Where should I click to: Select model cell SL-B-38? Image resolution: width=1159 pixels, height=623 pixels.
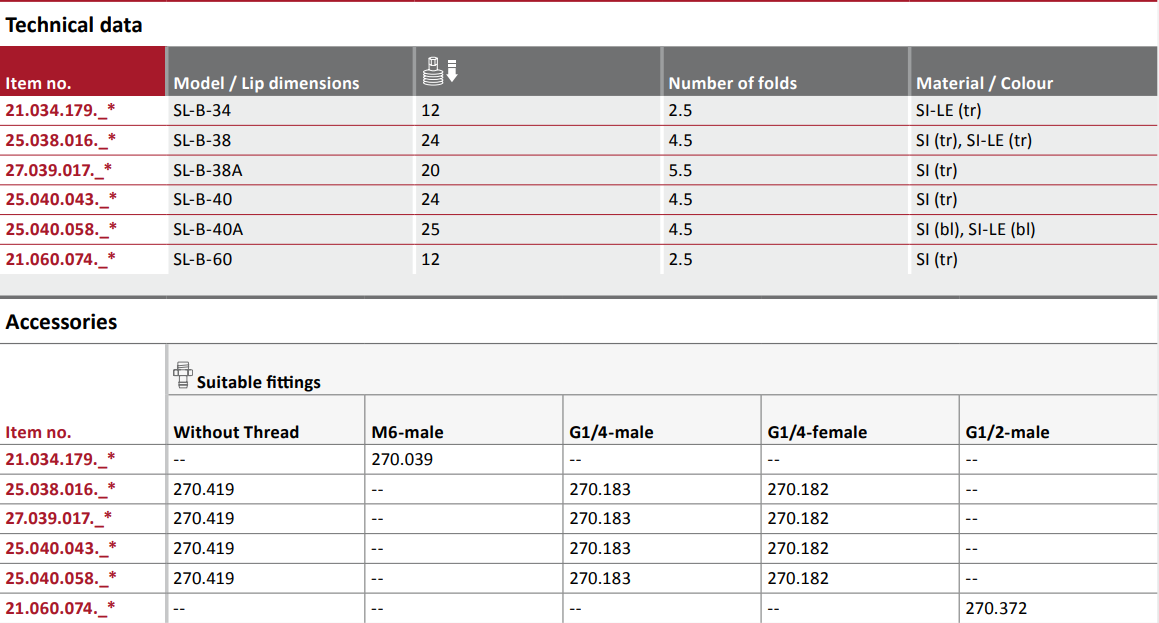coord(202,140)
